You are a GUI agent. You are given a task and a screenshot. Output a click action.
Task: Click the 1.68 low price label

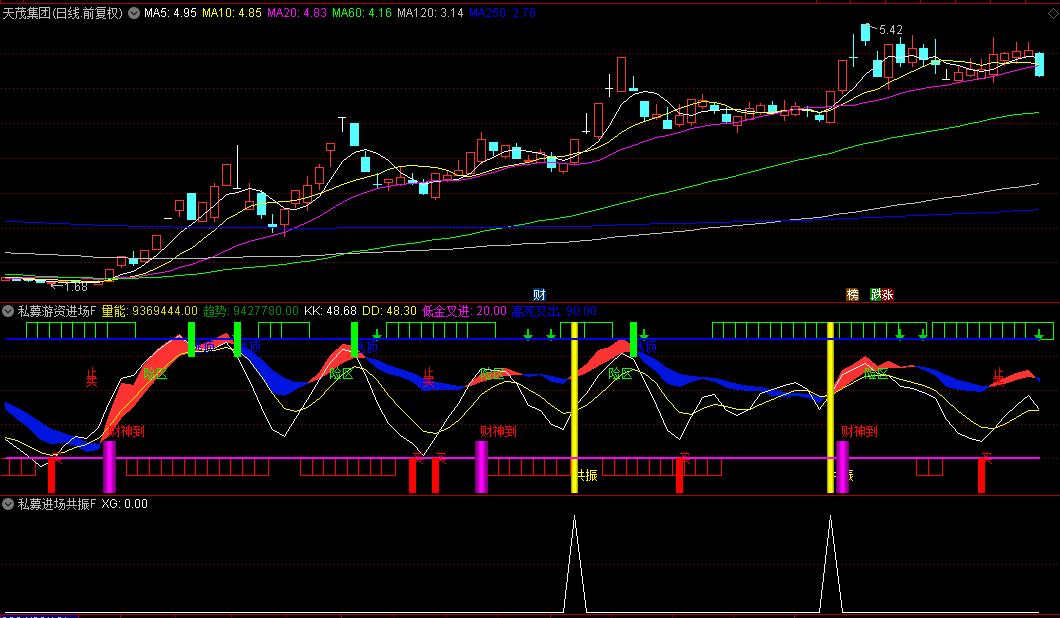click(x=73, y=287)
